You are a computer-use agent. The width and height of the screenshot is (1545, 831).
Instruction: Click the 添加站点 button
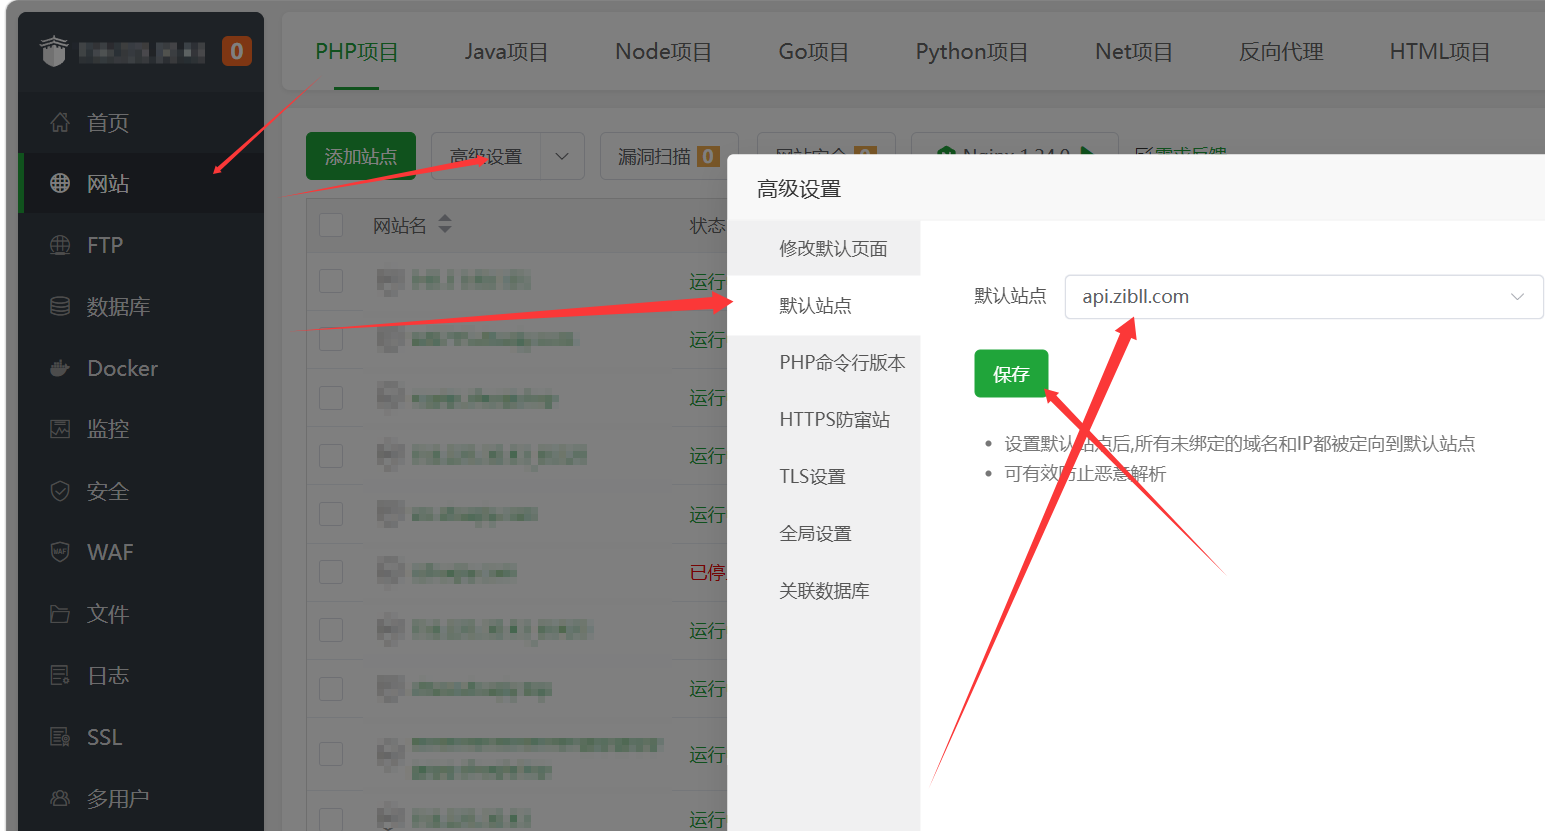point(360,156)
